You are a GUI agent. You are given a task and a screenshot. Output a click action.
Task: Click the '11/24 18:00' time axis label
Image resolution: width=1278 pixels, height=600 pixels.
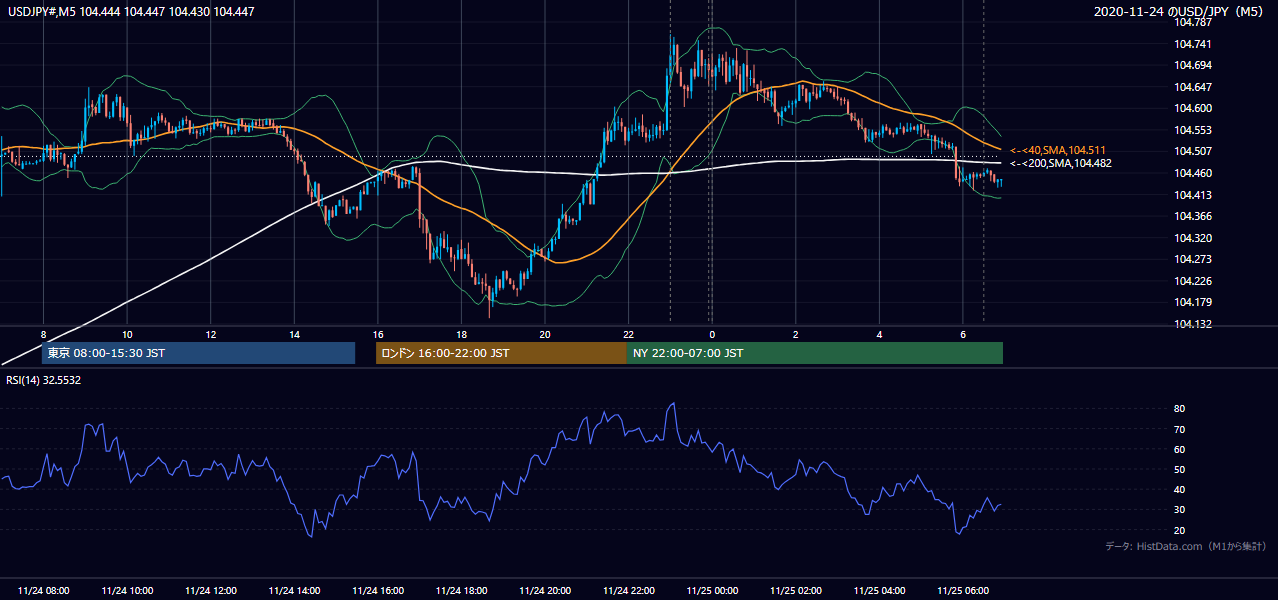[461, 591]
